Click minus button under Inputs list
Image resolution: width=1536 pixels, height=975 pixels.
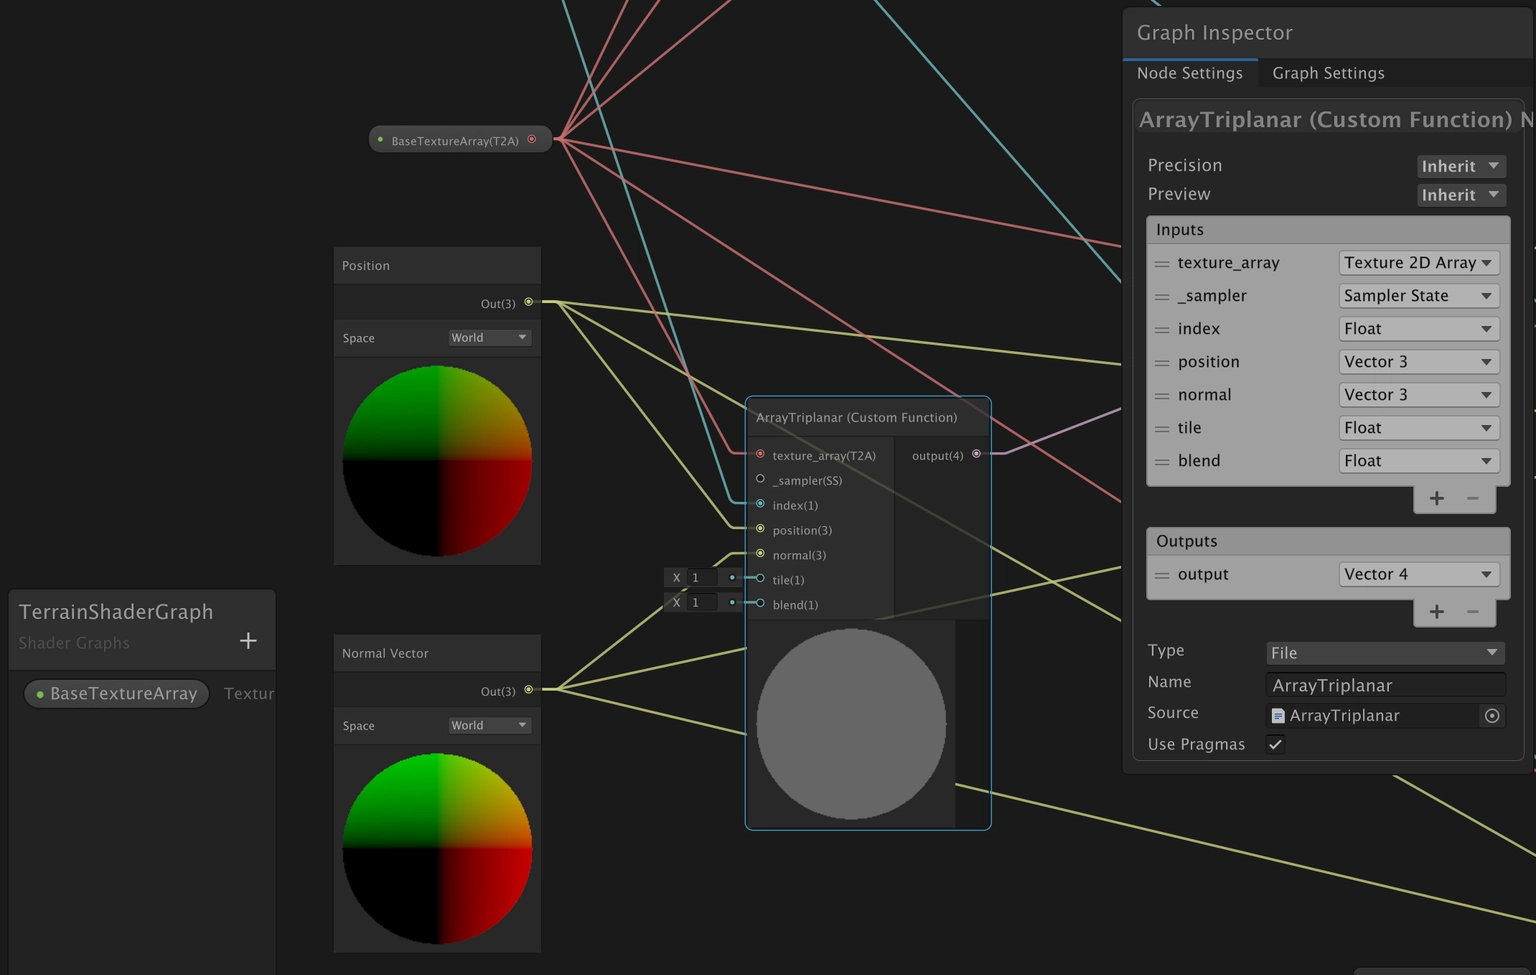[1473, 498]
